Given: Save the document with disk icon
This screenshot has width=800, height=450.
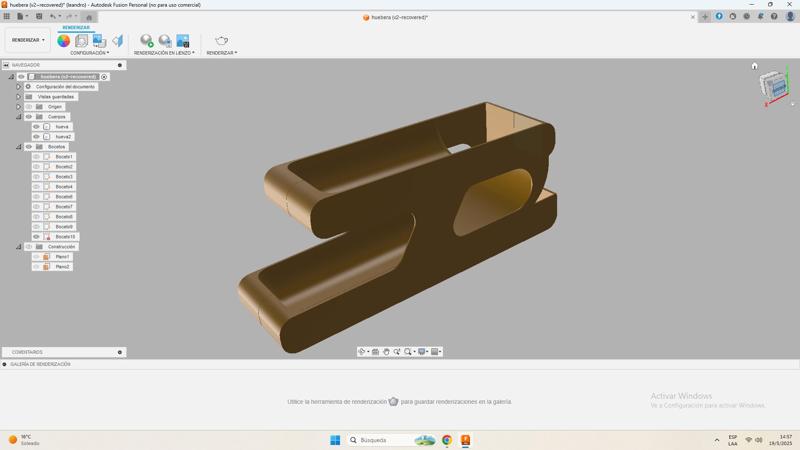Looking at the screenshot, I should point(39,16).
